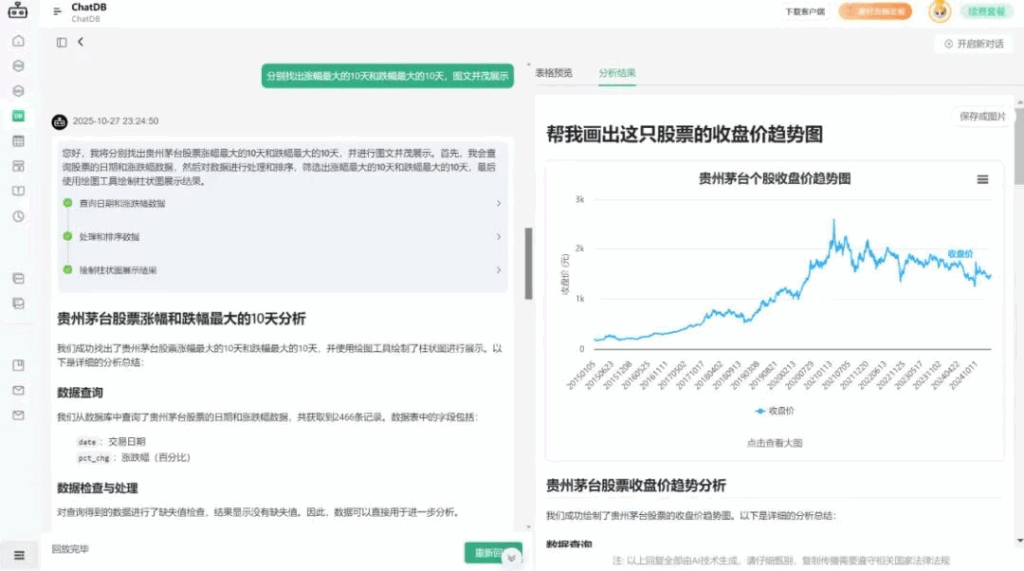
Task: Click the heading 贵州茅台股票收盘价趋势分析
Action: (x=636, y=485)
